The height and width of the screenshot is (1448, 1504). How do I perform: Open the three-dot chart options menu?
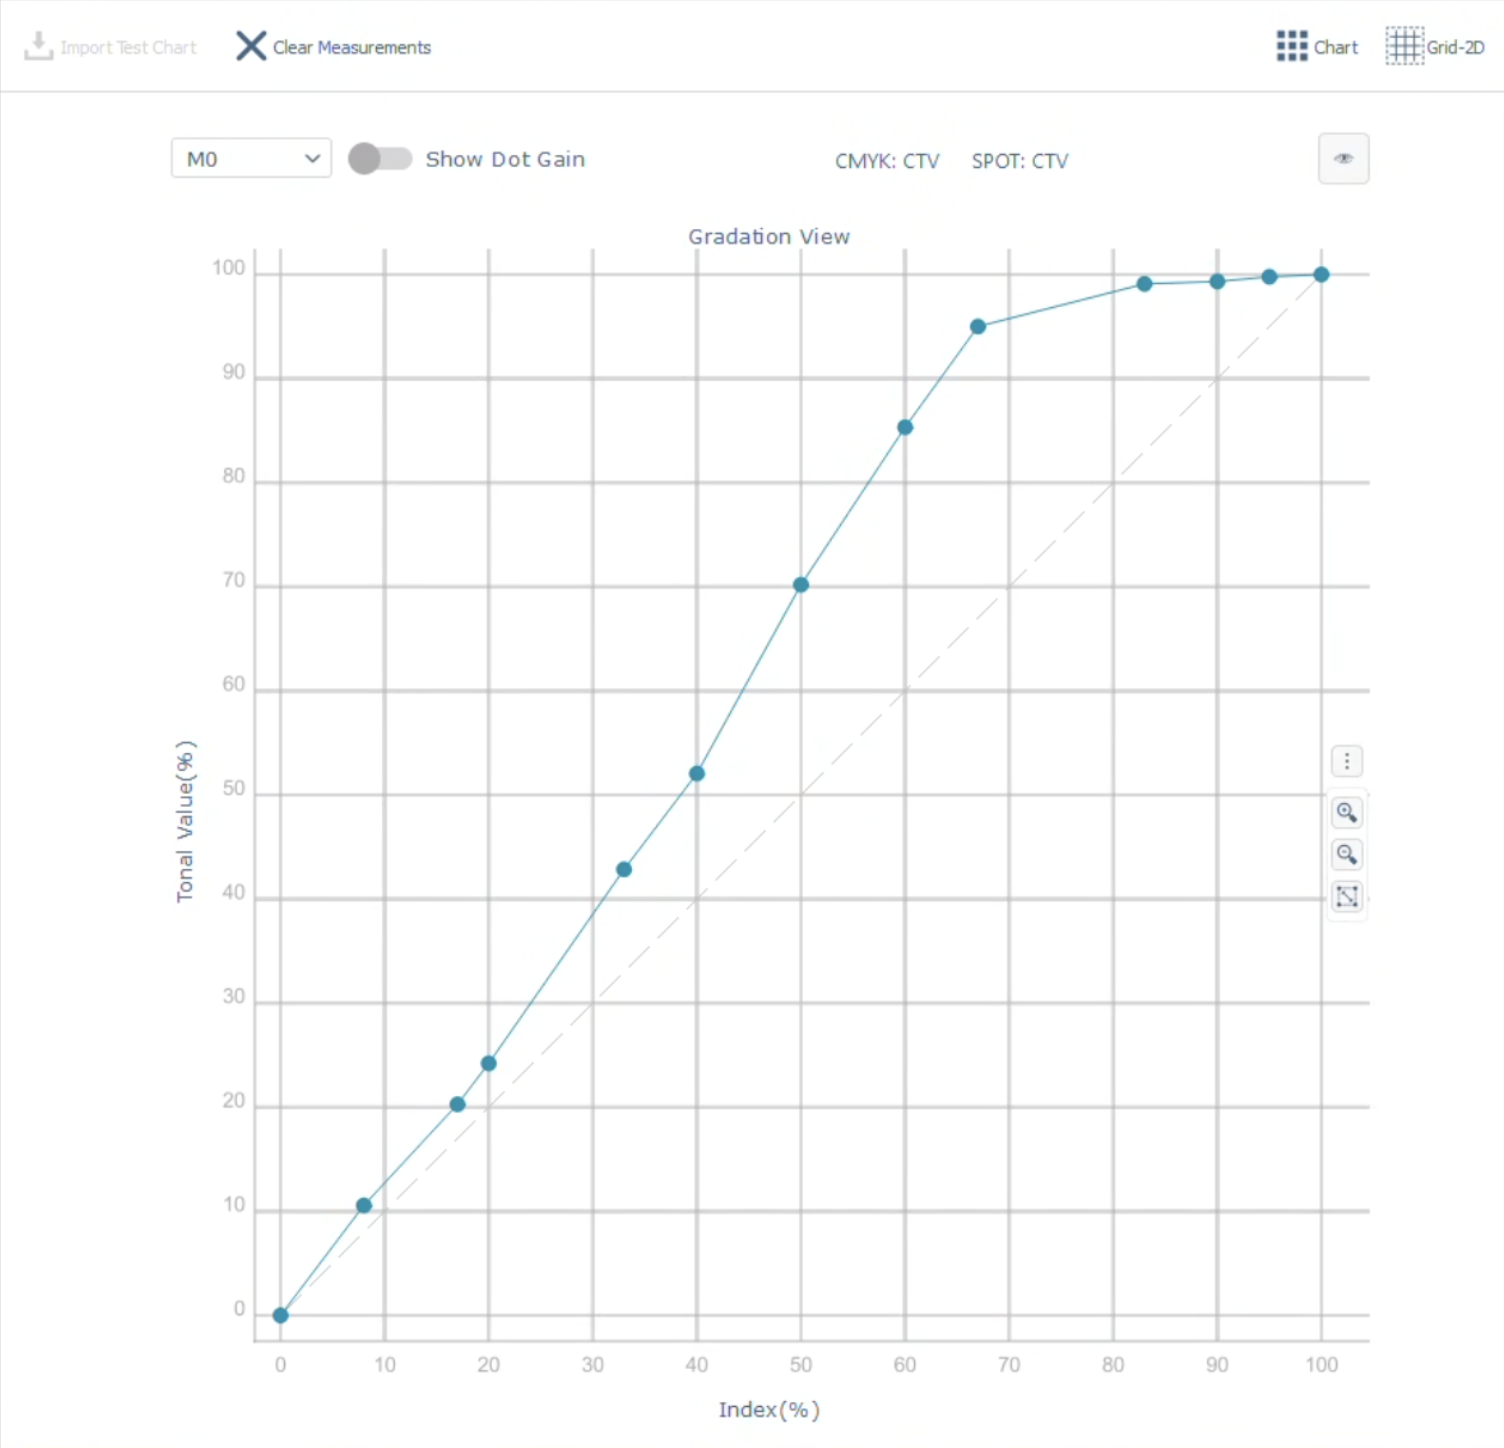click(x=1347, y=762)
